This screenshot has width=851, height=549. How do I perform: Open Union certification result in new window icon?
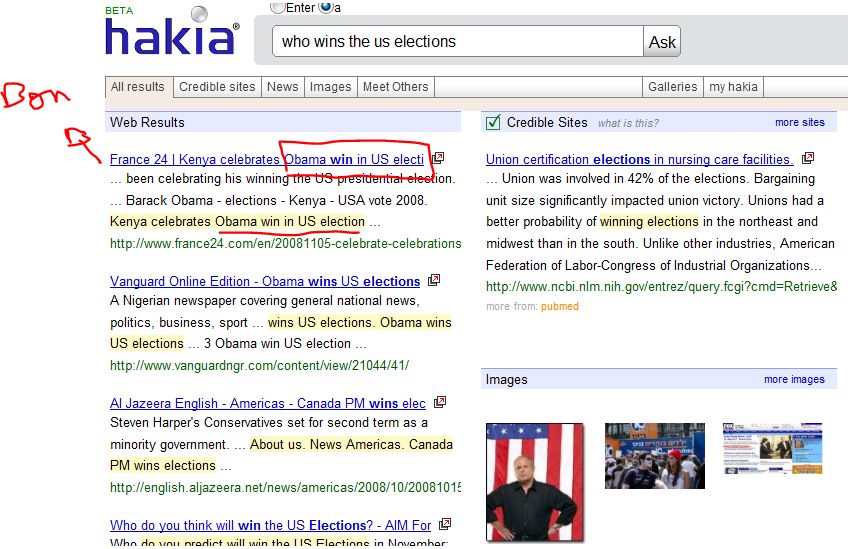[x=808, y=158]
